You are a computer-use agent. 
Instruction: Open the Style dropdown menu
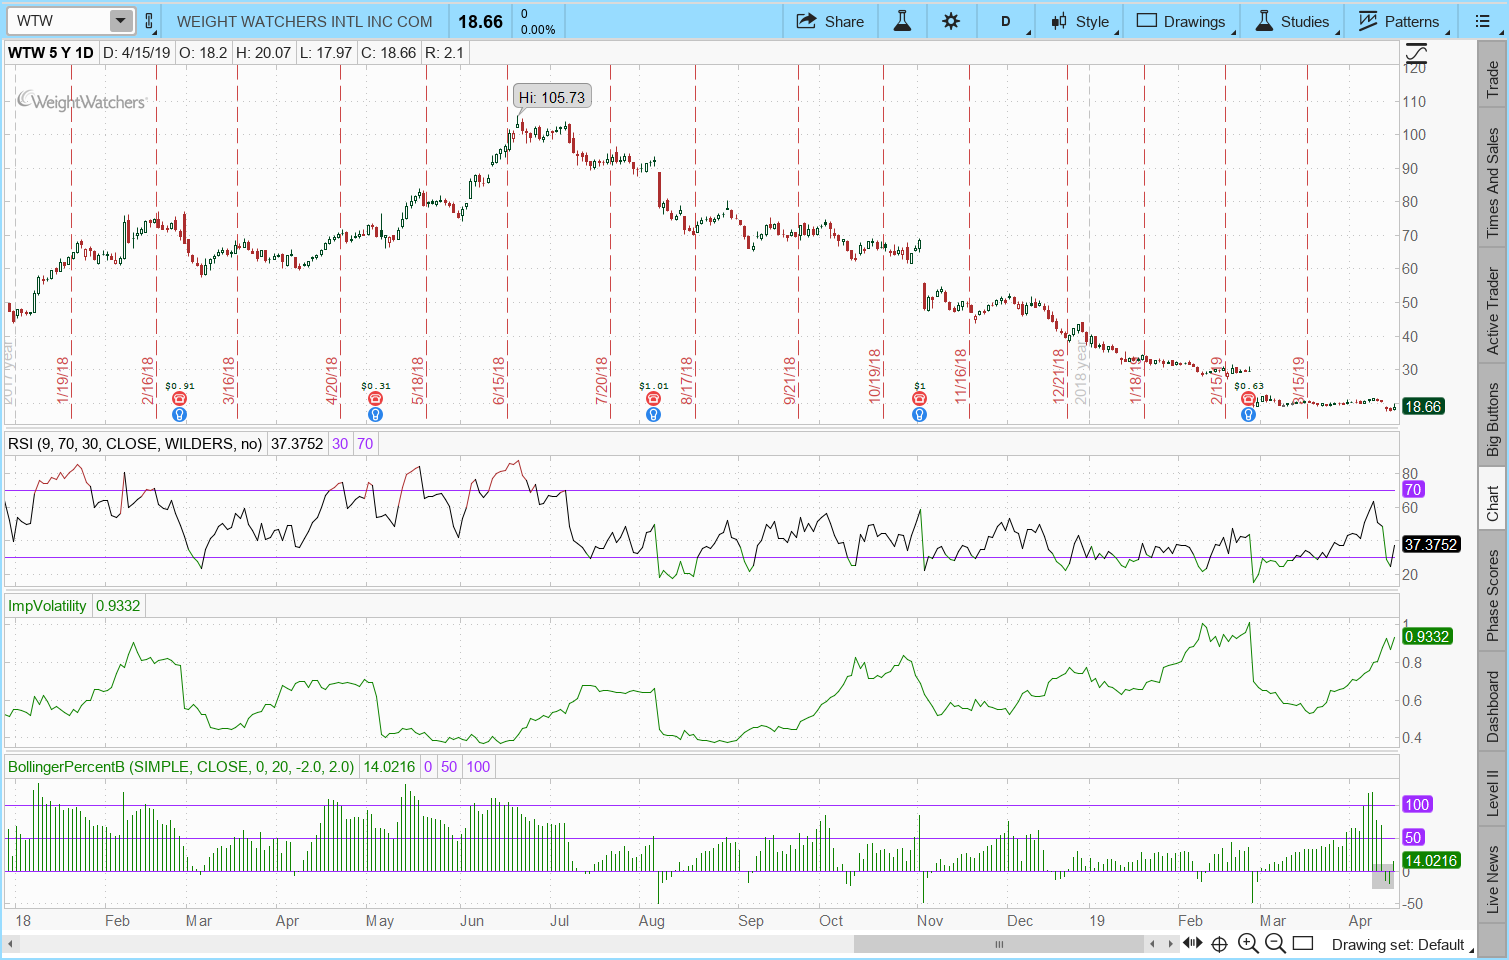point(1080,21)
